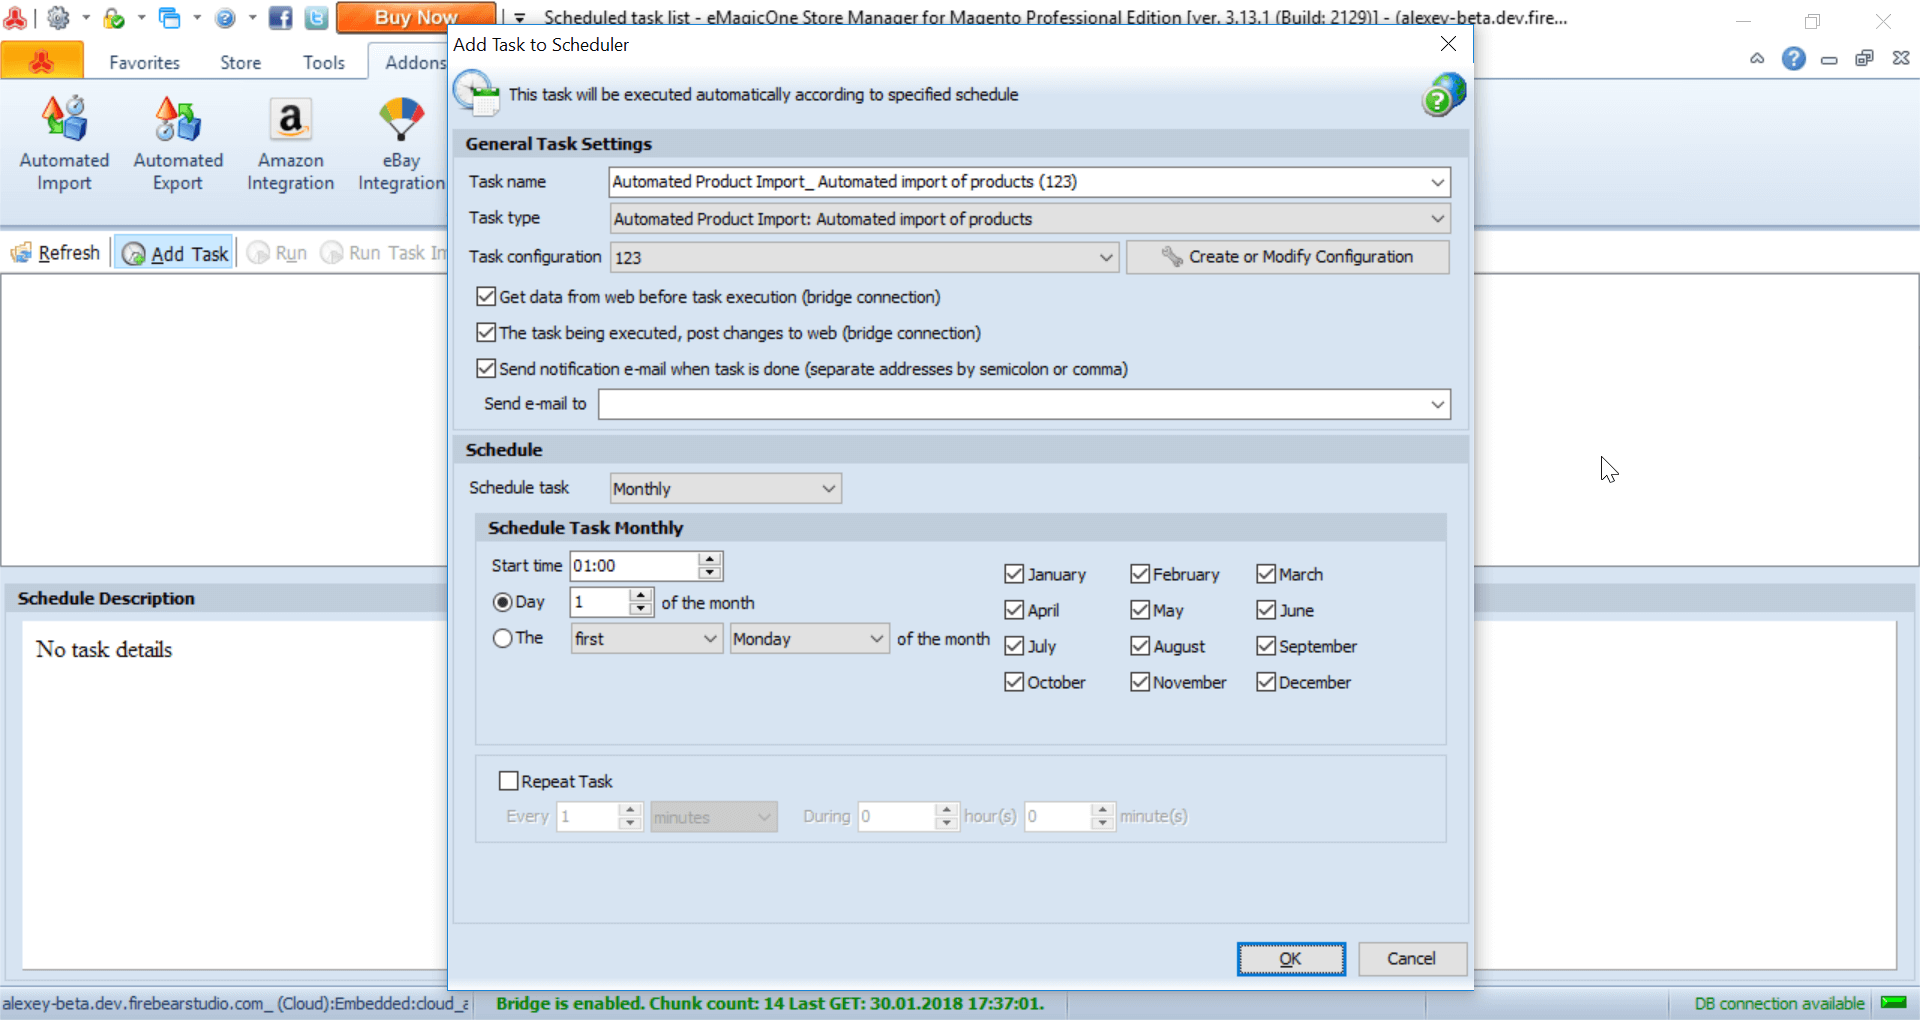
Task: Uncheck the March month checkbox
Action: (x=1266, y=574)
